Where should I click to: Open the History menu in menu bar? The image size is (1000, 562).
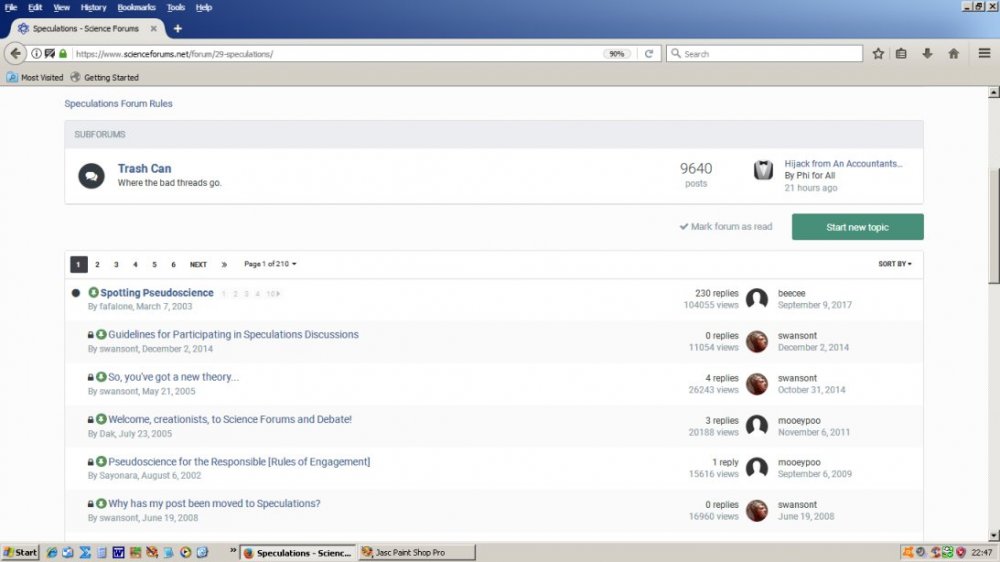pos(93,7)
